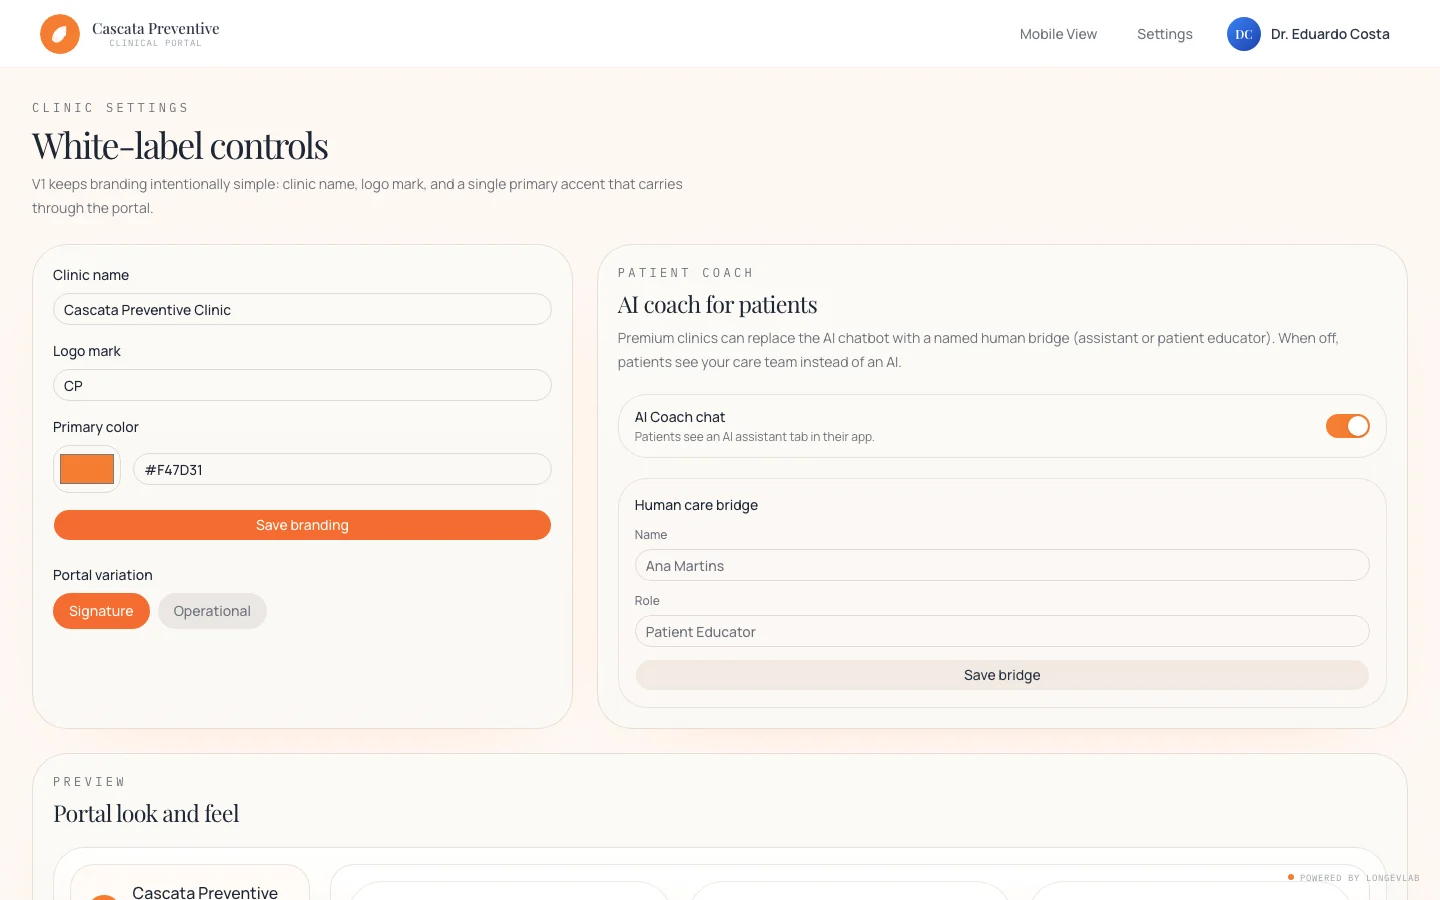Screen dimensions: 1440x900
Task: Open the primary color swatch picker
Action: (87, 469)
